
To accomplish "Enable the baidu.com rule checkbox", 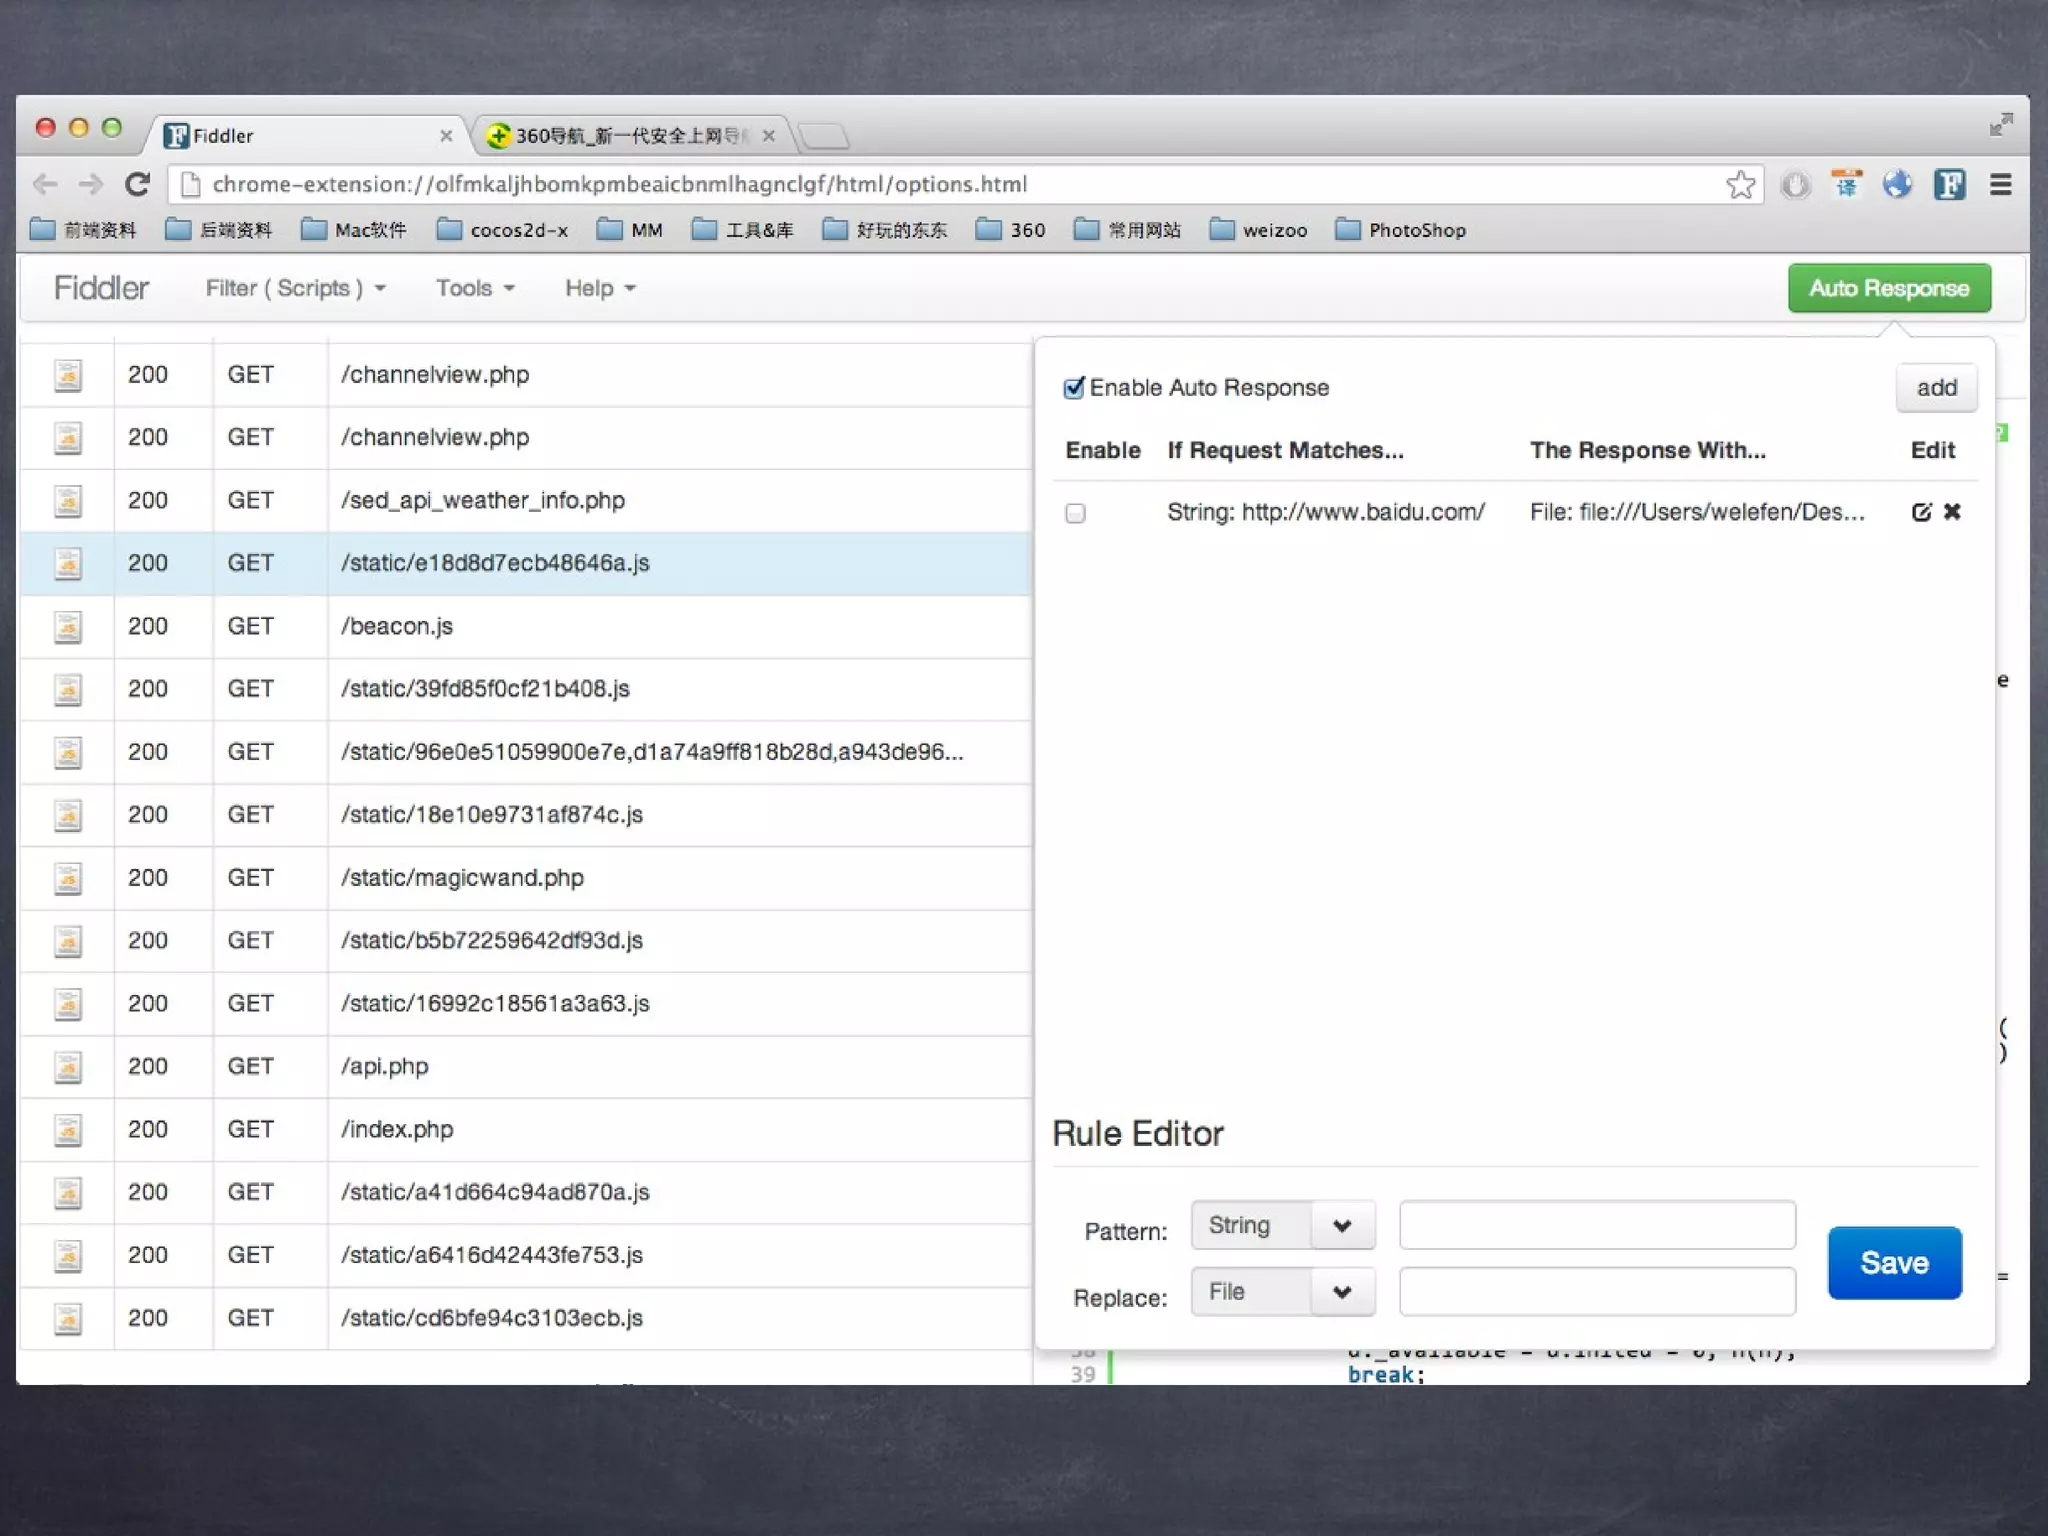I will tap(1075, 513).
